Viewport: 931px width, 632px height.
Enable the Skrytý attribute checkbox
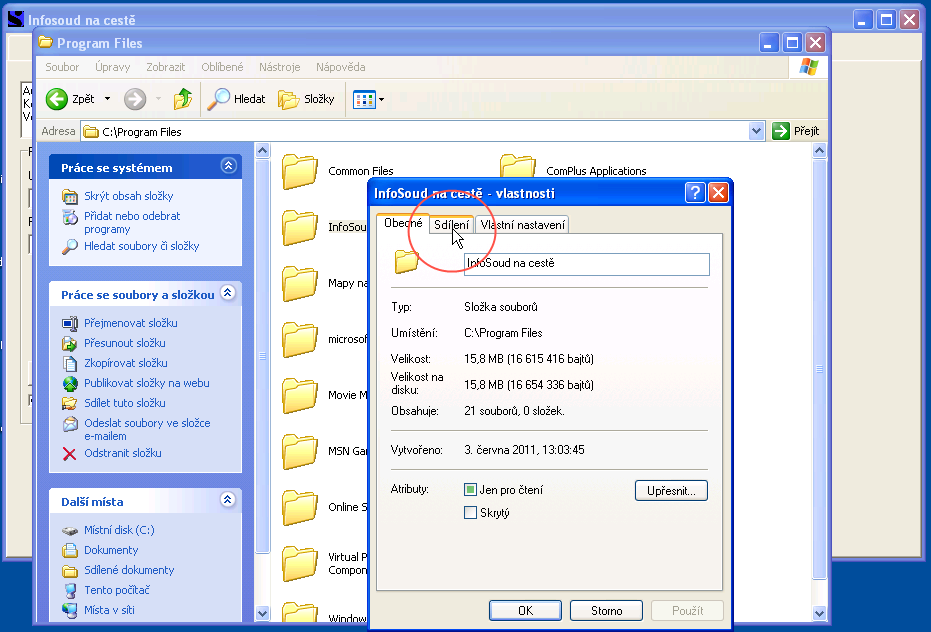point(470,512)
